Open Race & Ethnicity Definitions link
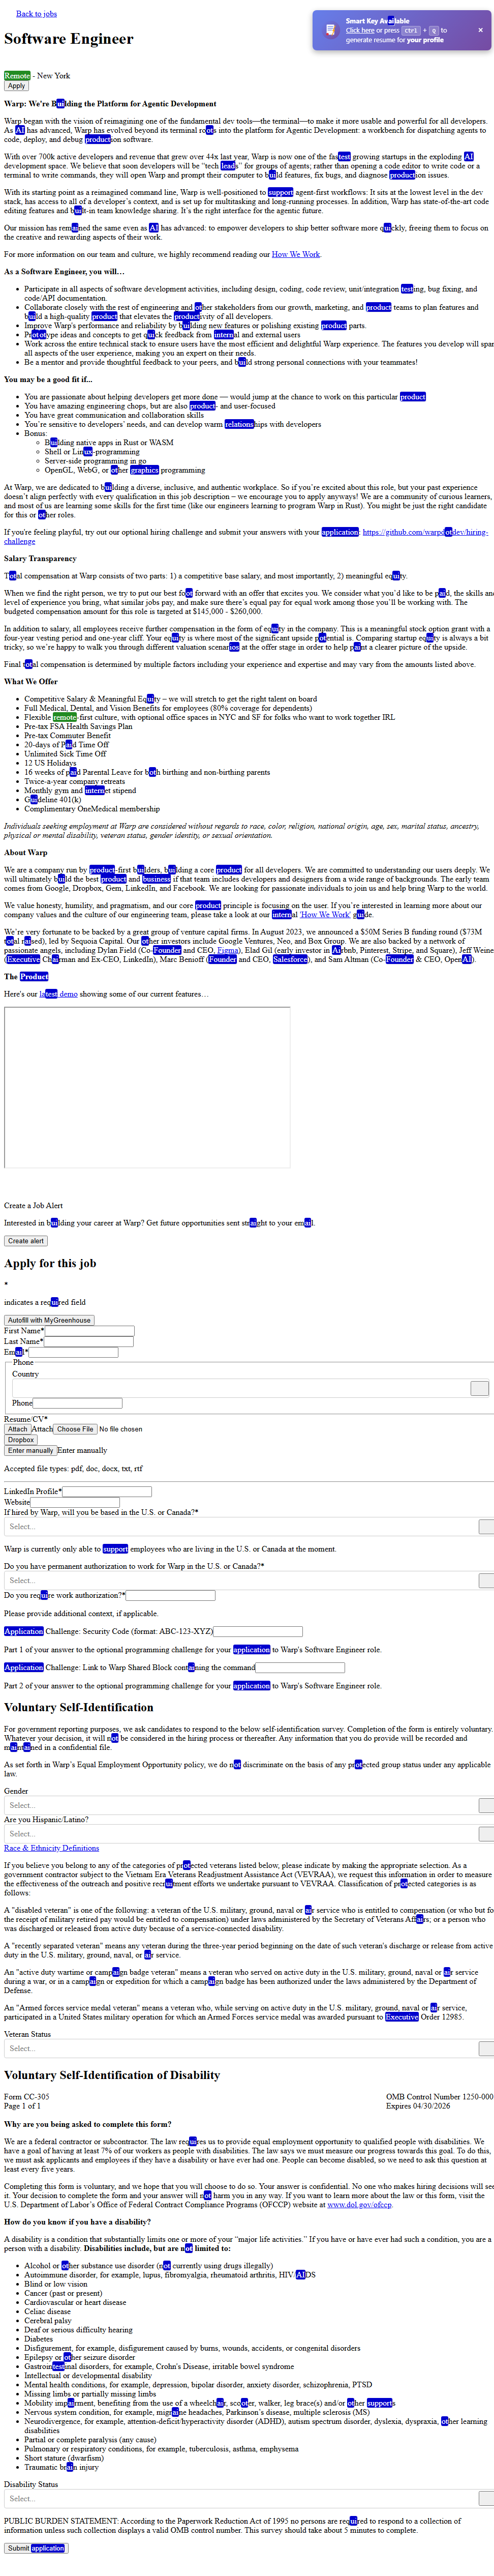Viewport: 494px width, 2576px height. pyautogui.click(x=51, y=1848)
